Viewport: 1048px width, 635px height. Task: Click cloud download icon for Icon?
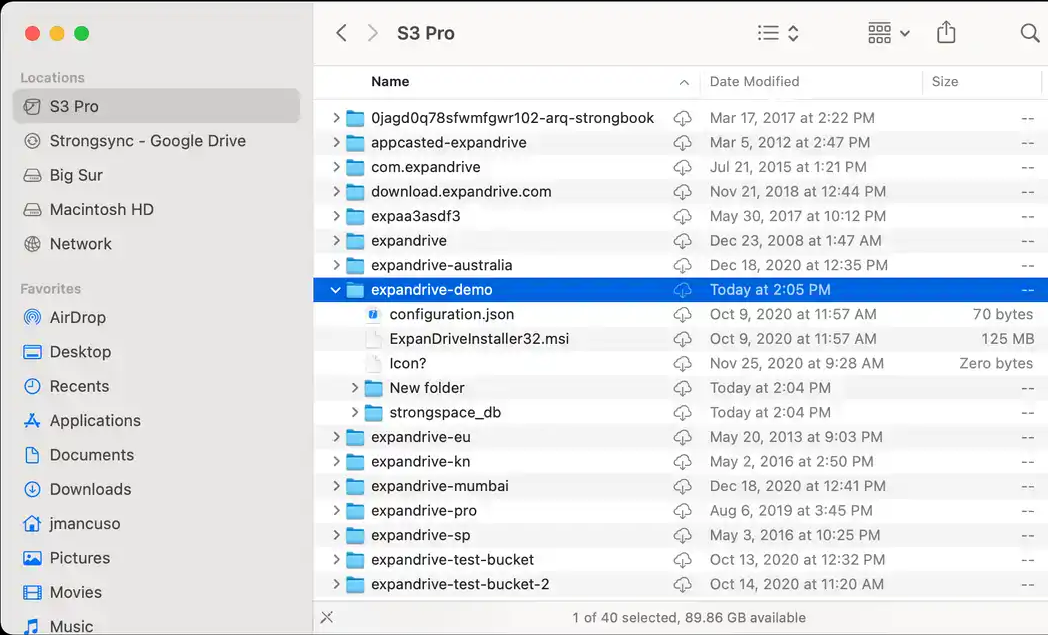pyautogui.click(x=682, y=364)
